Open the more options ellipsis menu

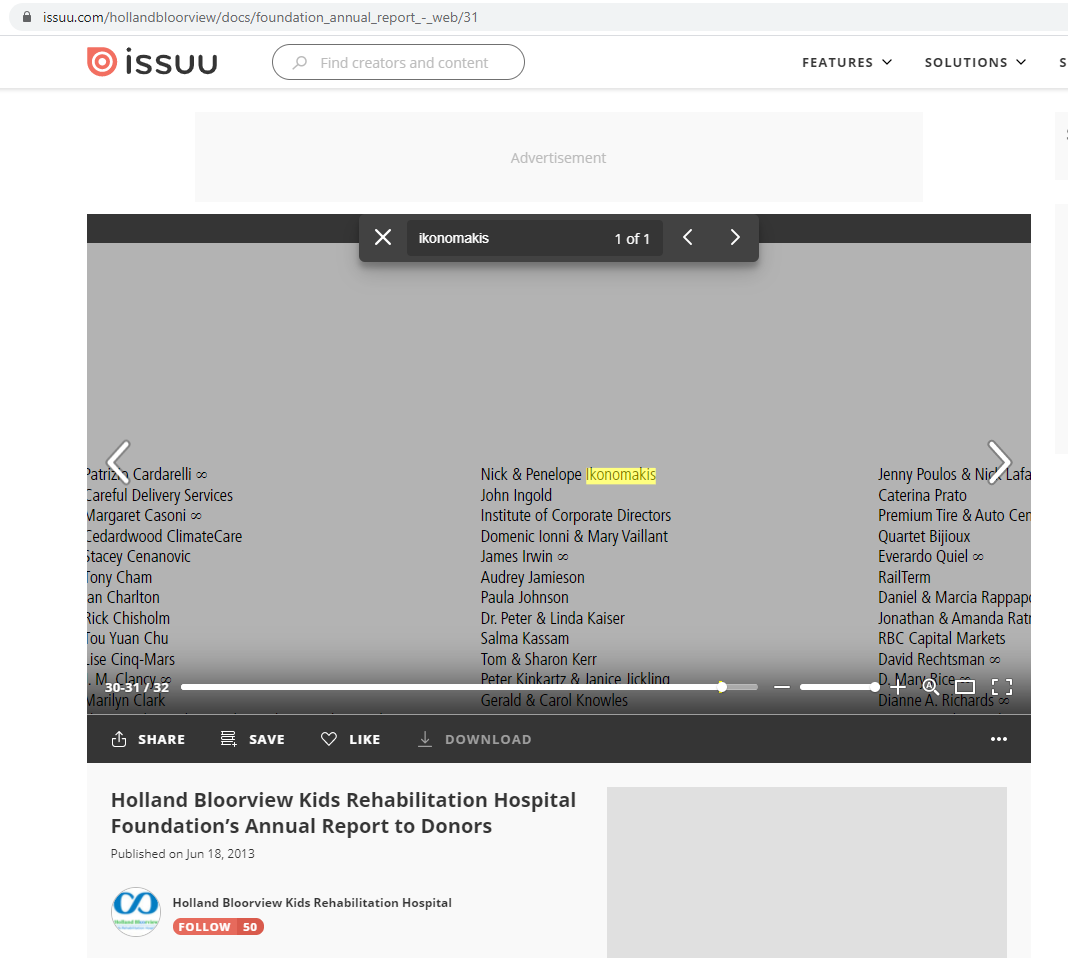(999, 739)
